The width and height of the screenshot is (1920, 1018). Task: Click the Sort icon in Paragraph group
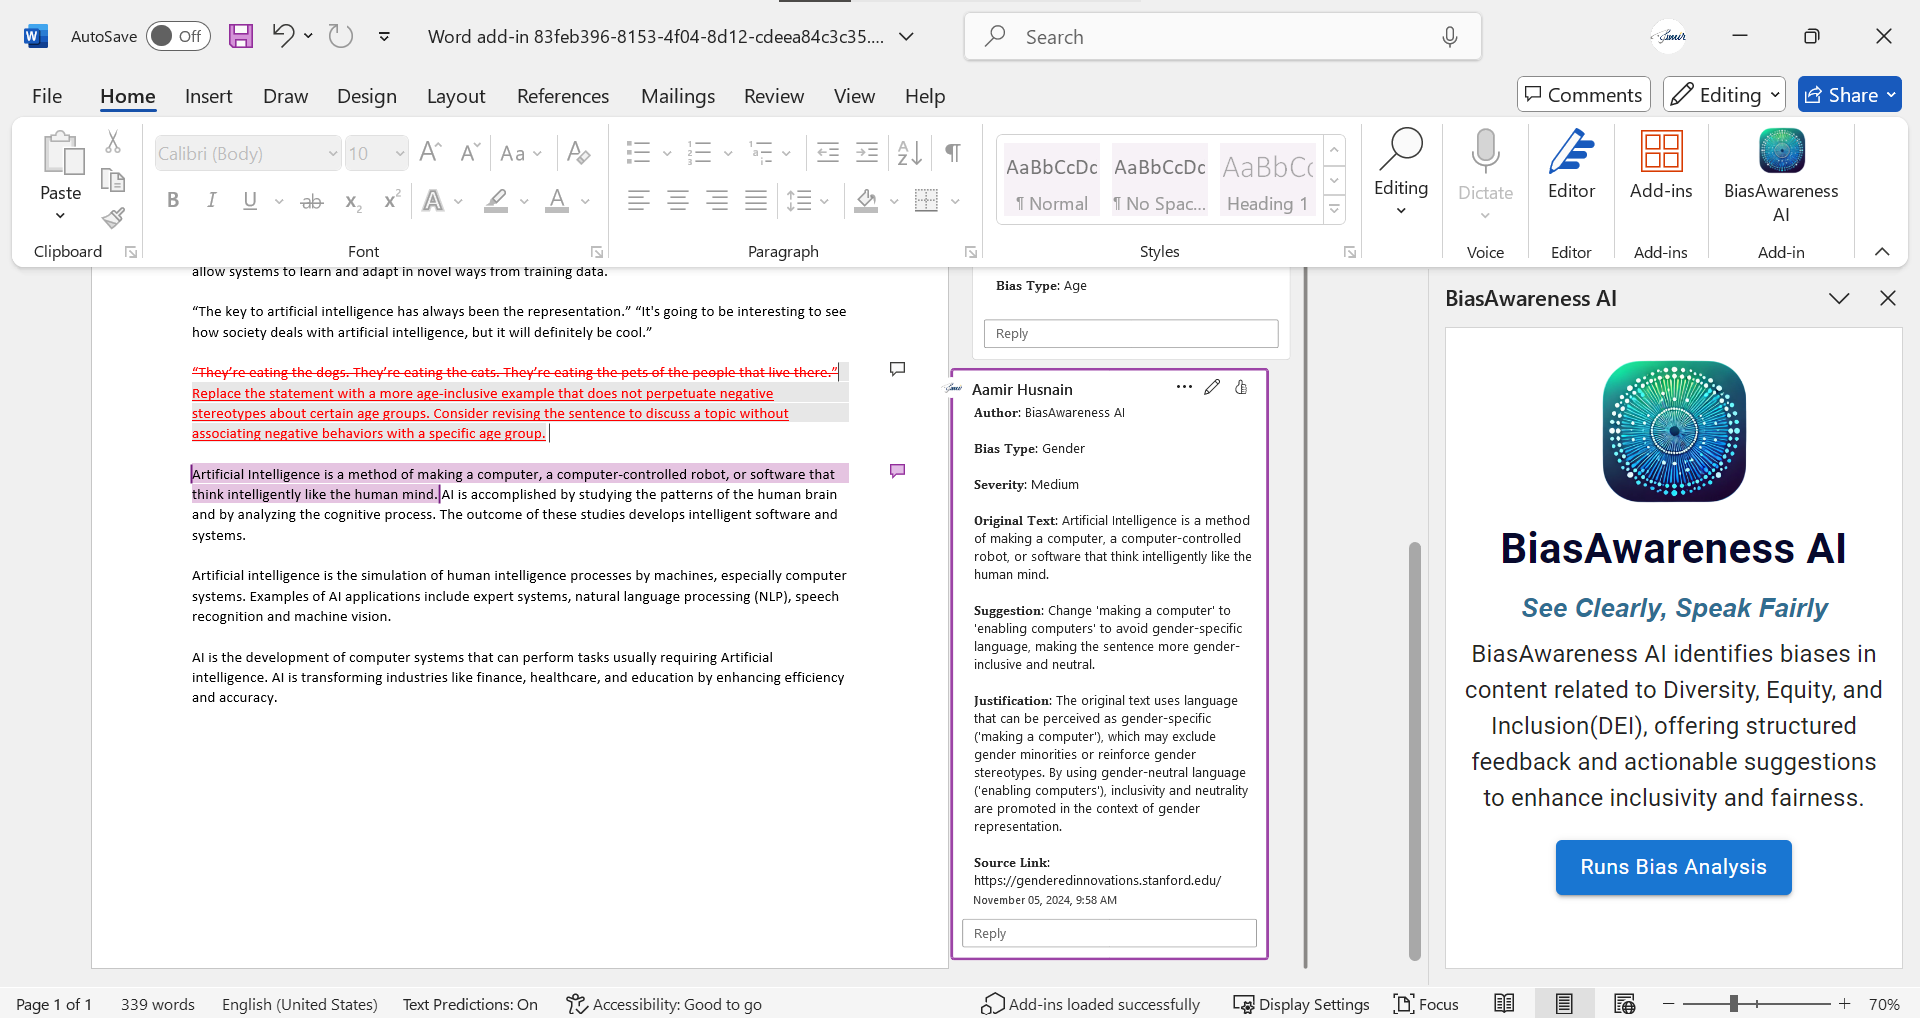(909, 153)
